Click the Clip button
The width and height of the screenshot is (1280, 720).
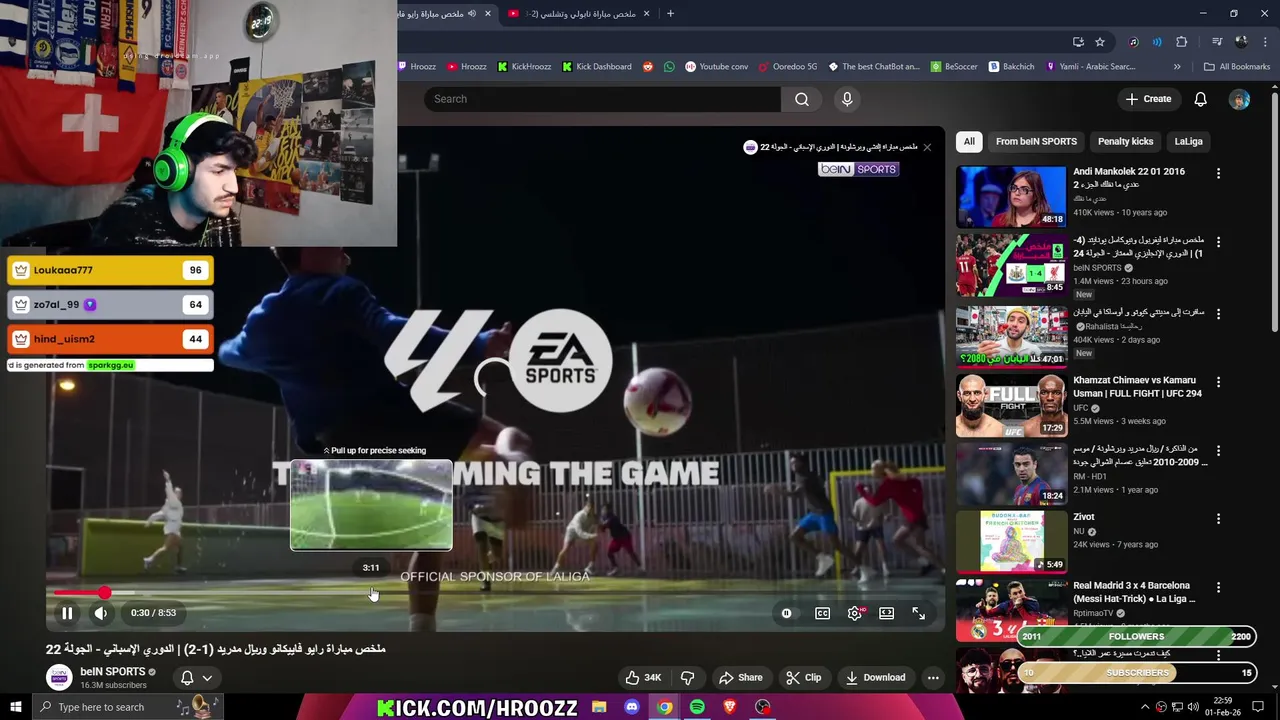pos(803,677)
